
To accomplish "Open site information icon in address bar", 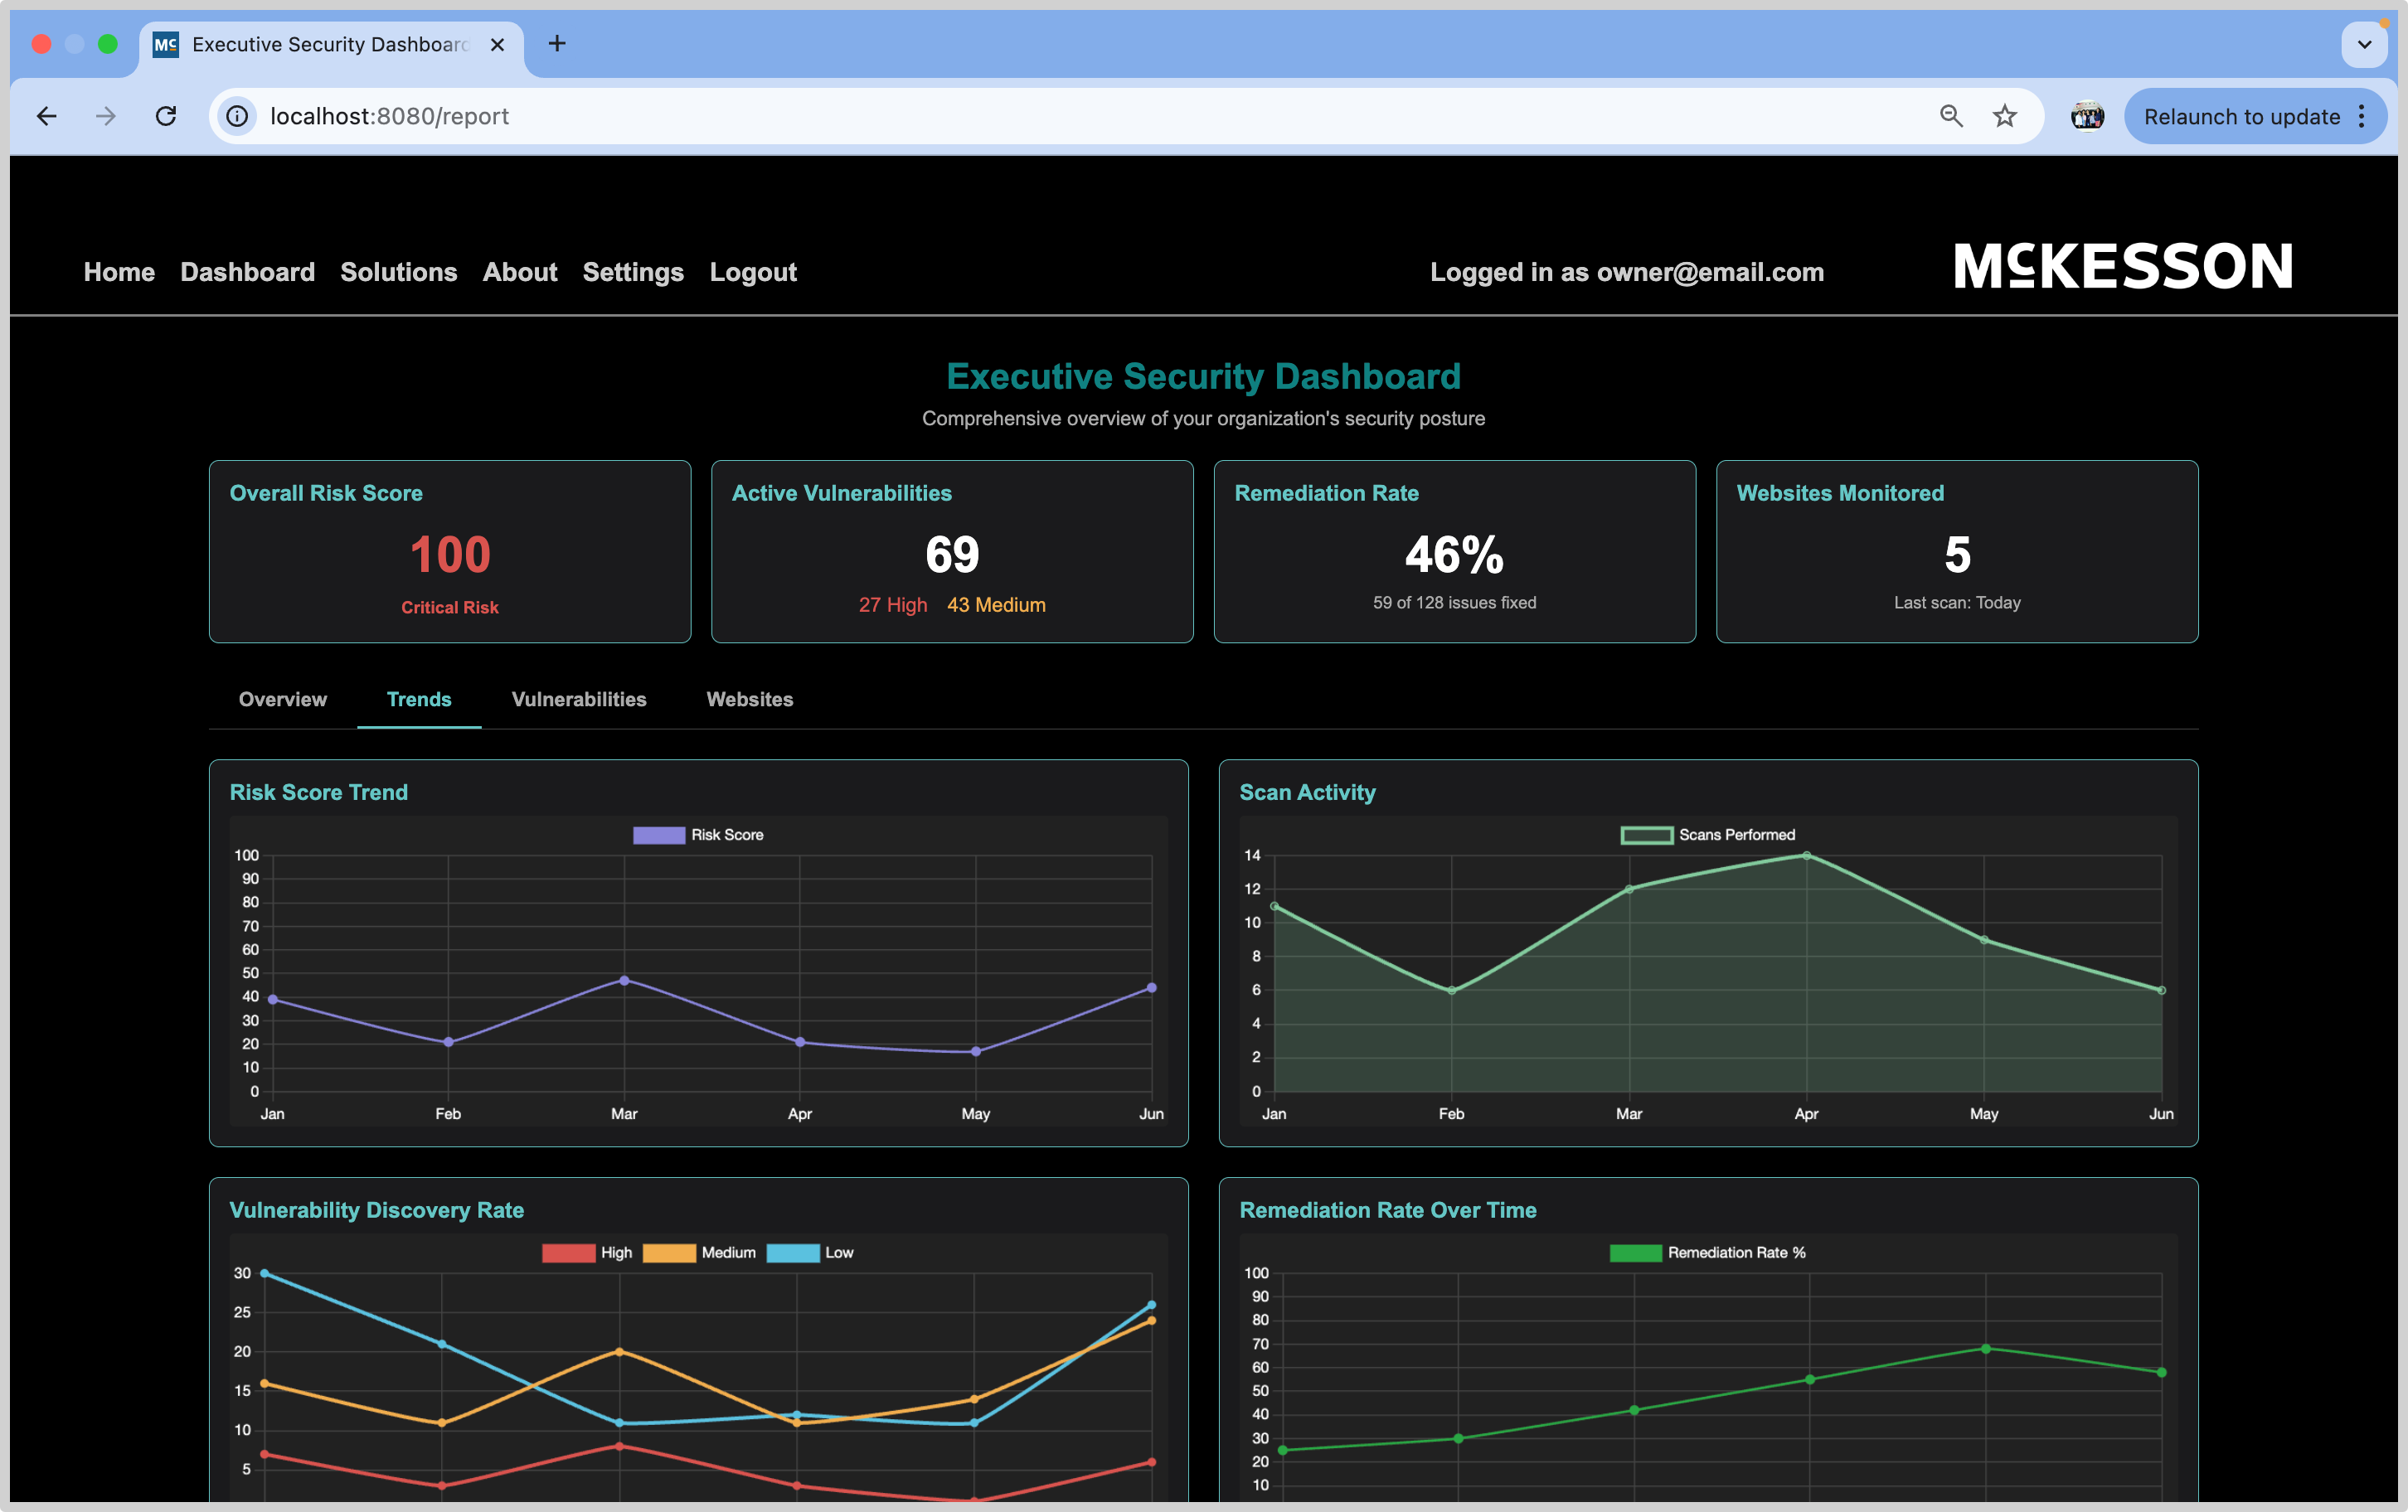I will (237, 116).
